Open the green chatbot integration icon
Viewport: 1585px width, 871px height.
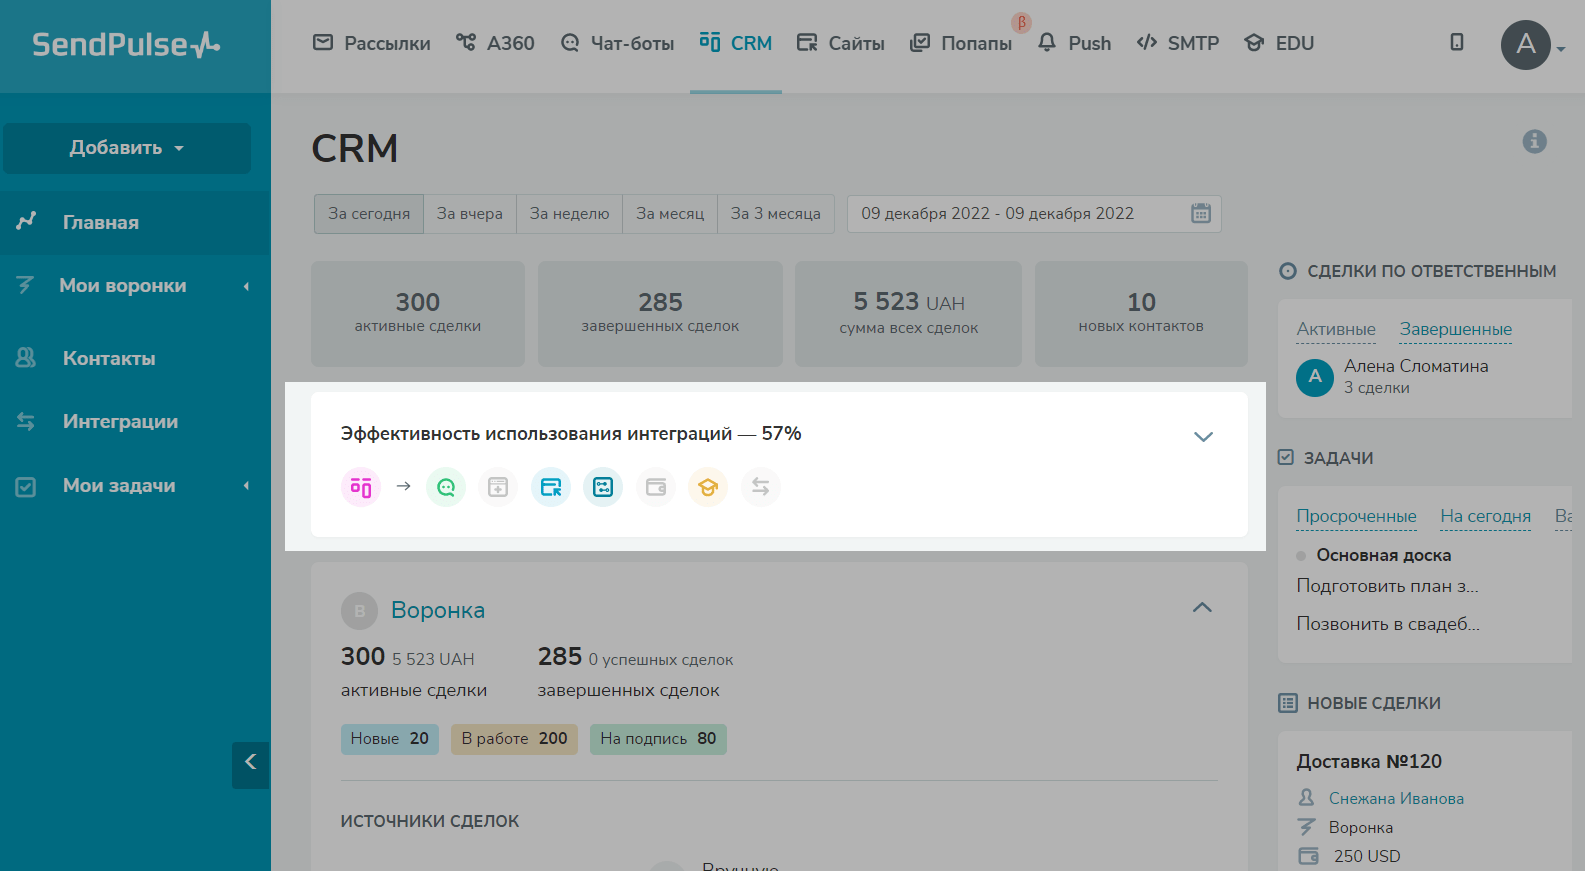tap(446, 487)
